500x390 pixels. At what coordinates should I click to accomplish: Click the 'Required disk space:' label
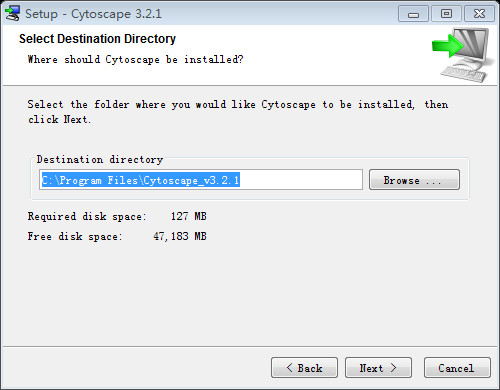tap(87, 216)
